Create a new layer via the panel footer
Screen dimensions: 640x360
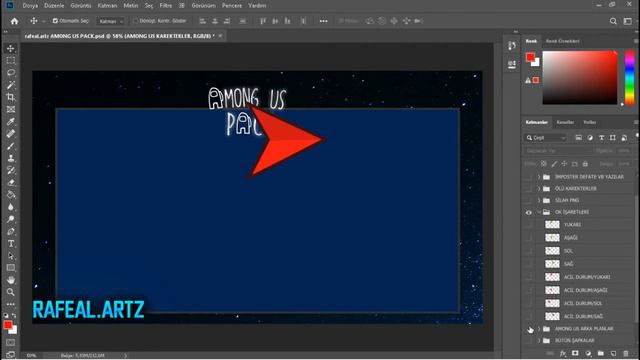(x=613, y=353)
